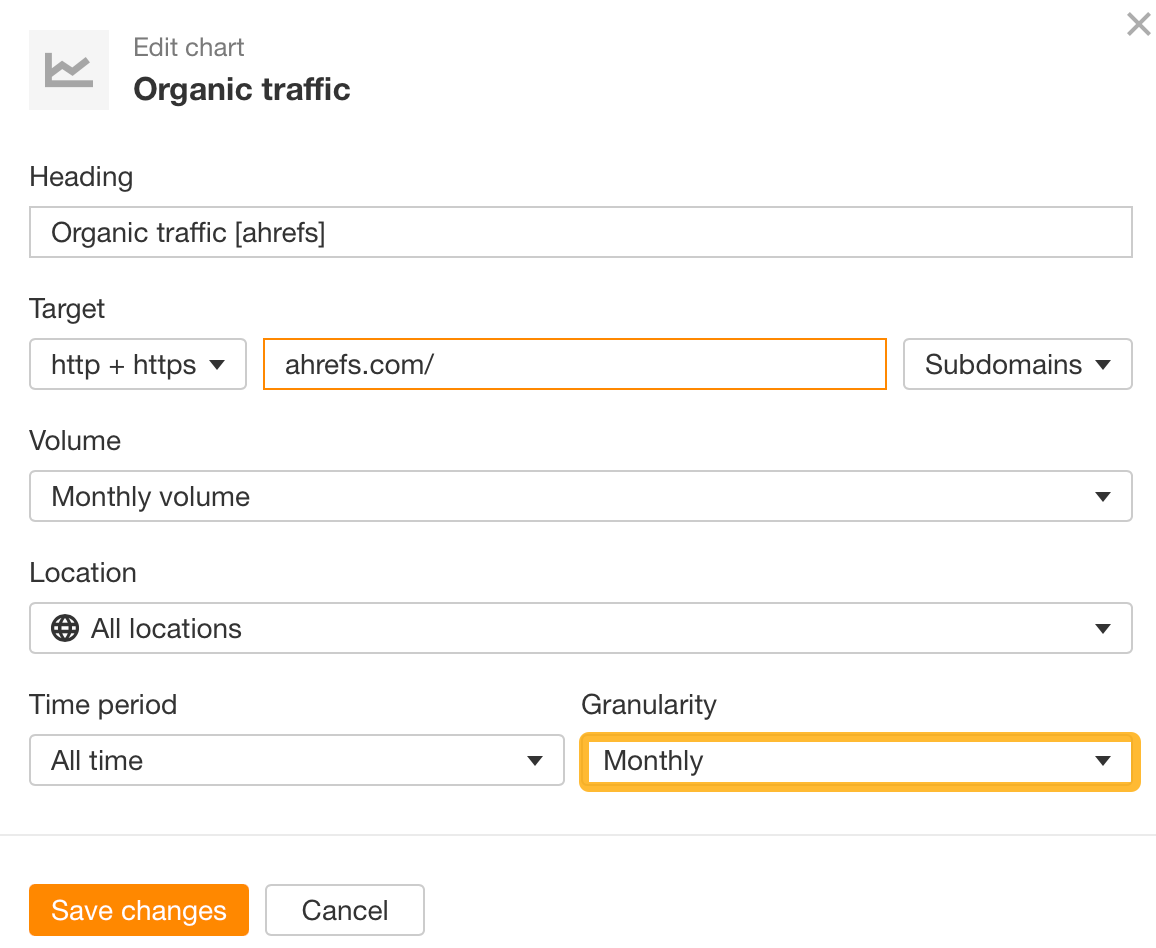Open the protocol dropdown showing http + https
The height and width of the screenshot is (948, 1156).
pyautogui.click(x=137, y=364)
